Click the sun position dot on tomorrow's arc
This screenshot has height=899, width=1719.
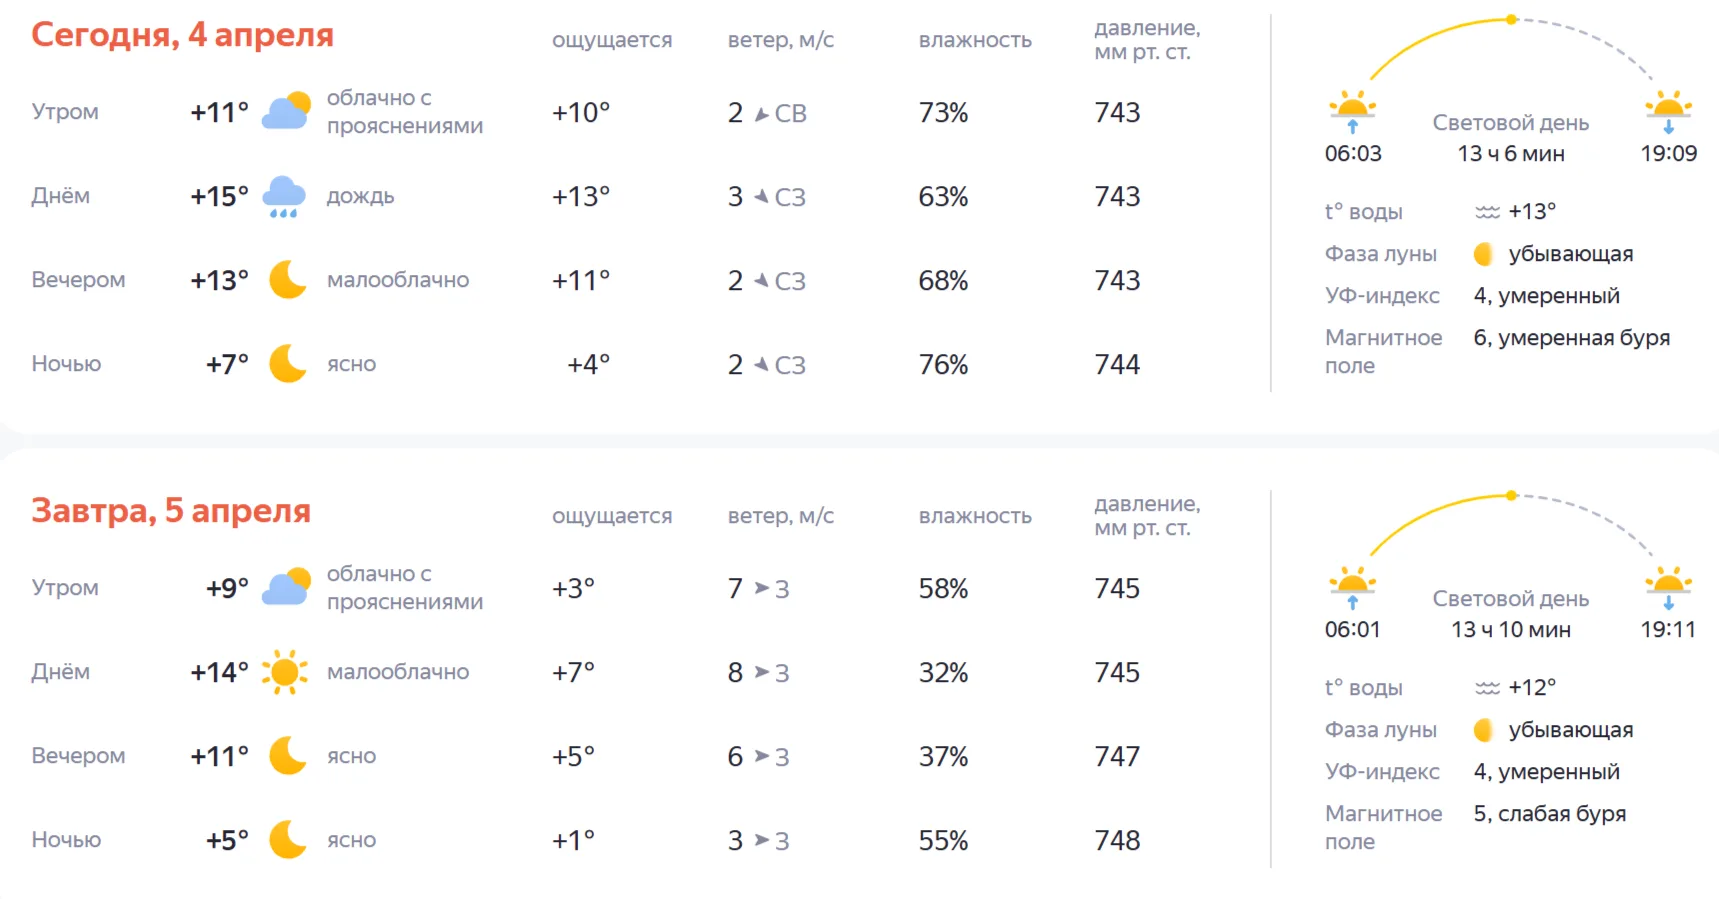point(1512,495)
